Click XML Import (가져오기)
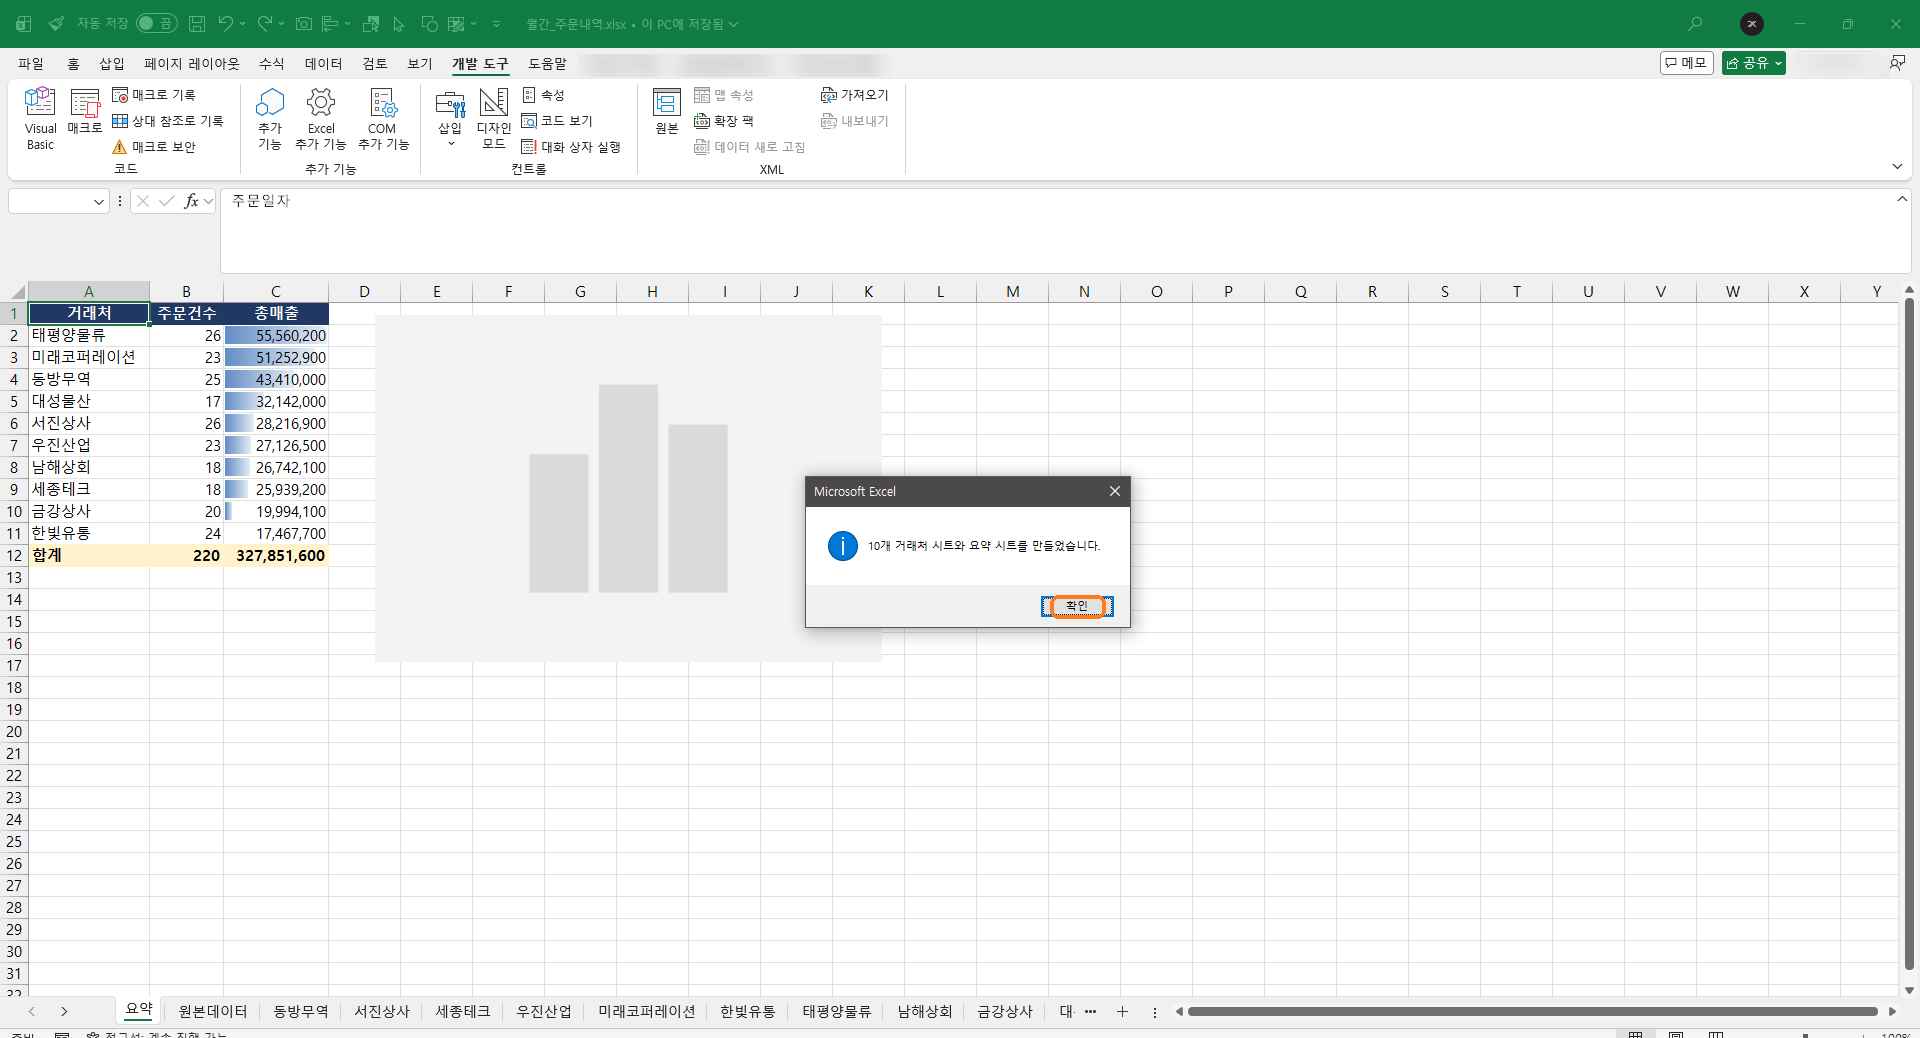This screenshot has width=1920, height=1038. (855, 95)
